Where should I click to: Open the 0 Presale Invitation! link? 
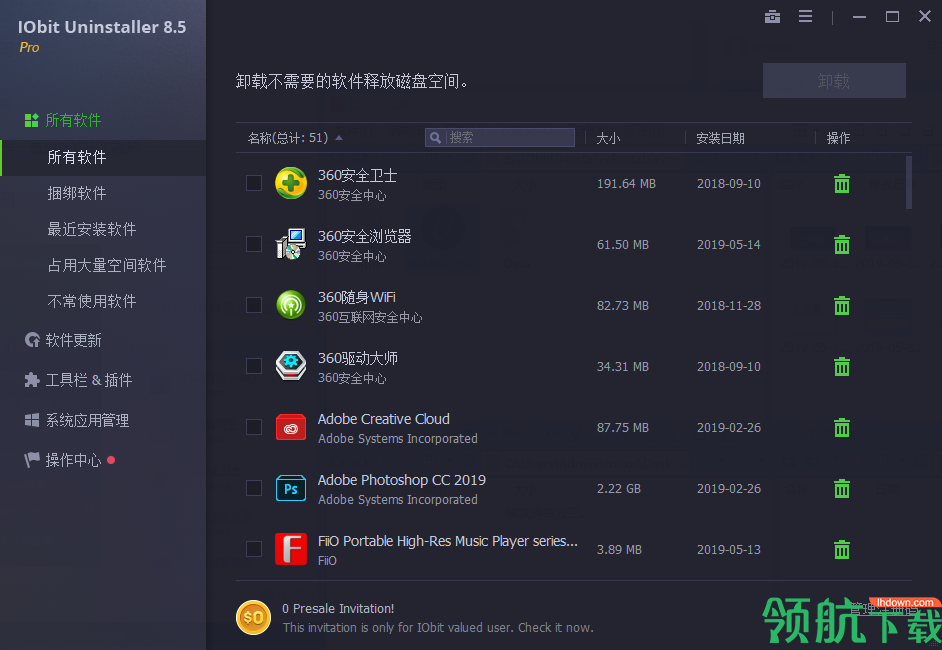click(x=338, y=609)
